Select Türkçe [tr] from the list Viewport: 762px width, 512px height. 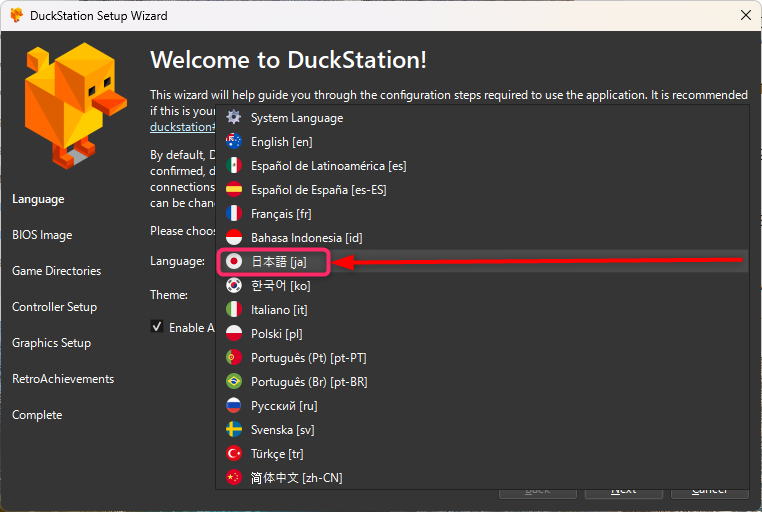pos(277,454)
